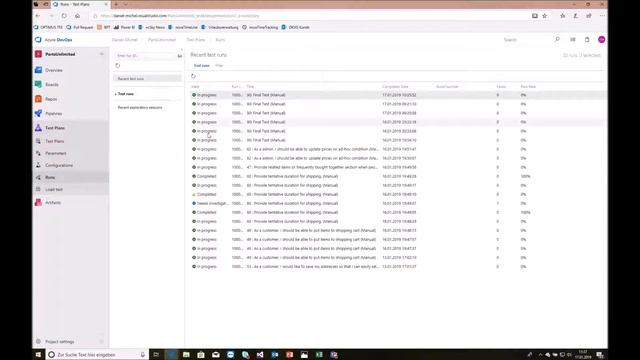640x360 pixels.
Task: Open Overview in the project sidebar
Action: pos(54,70)
